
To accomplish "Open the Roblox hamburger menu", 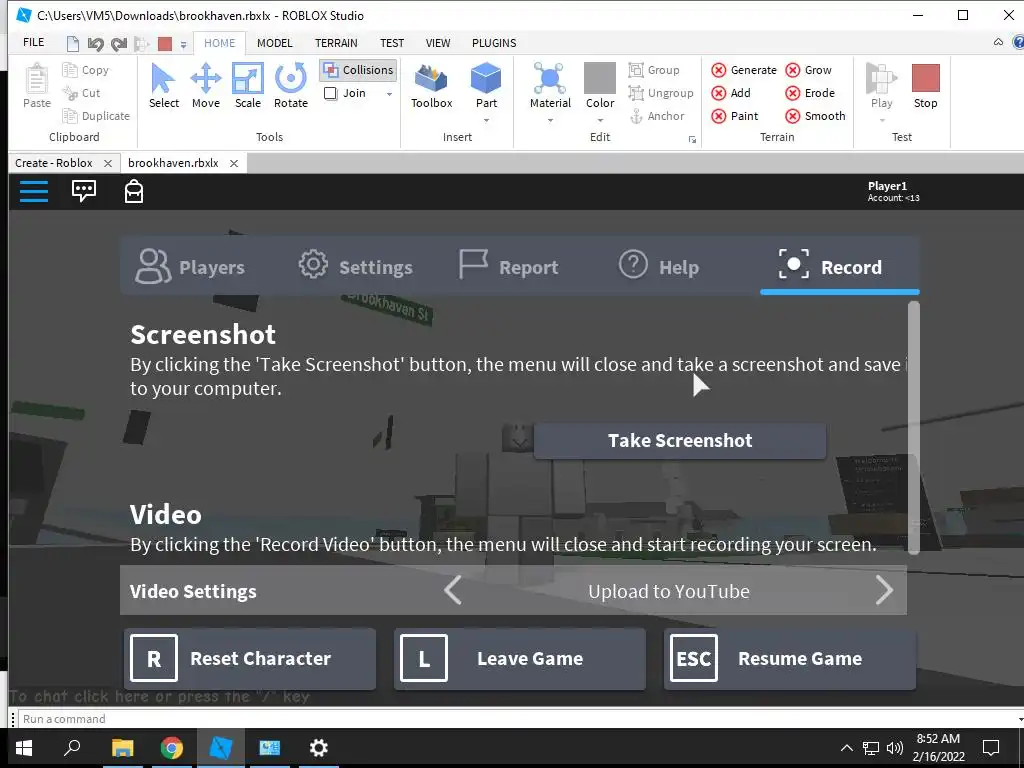I will pyautogui.click(x=33, y=191).
